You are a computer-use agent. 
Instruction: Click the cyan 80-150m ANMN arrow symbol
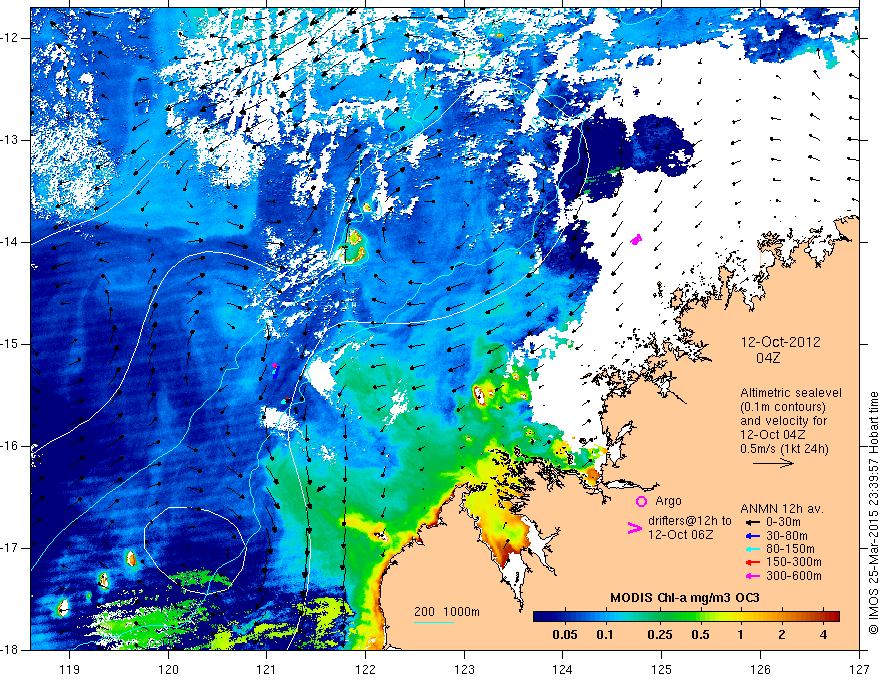(x=753, y=549)
